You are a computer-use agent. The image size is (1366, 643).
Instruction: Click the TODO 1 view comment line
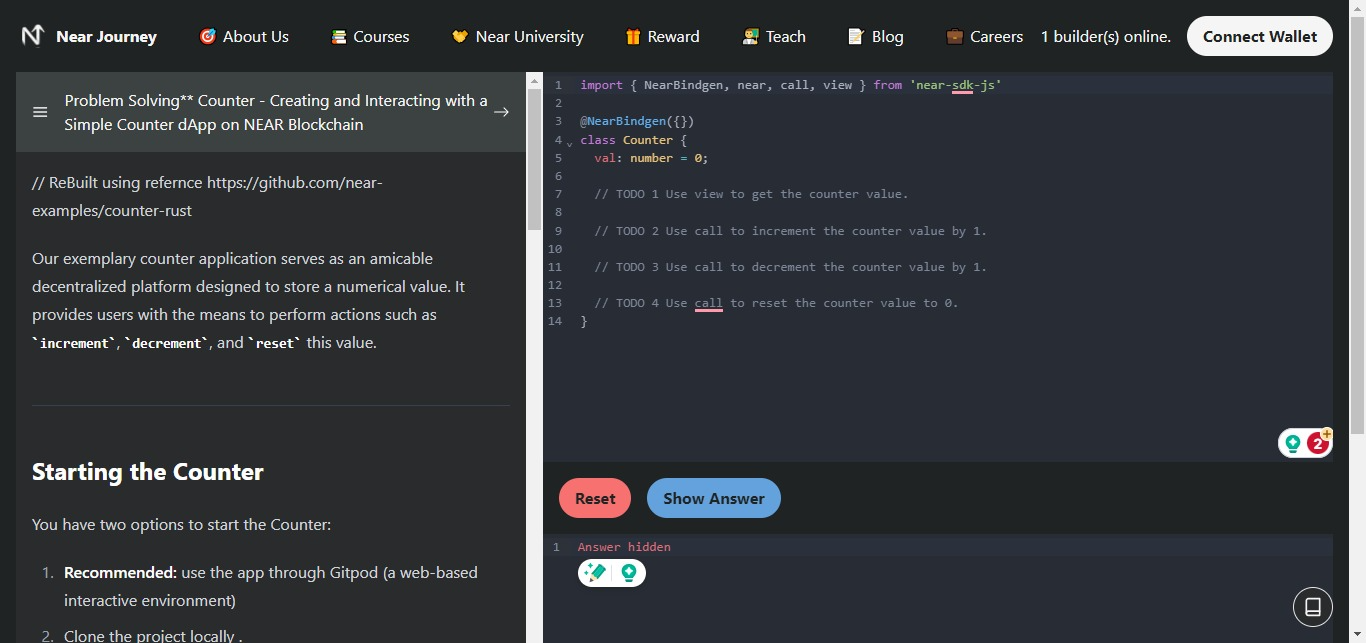751,194
